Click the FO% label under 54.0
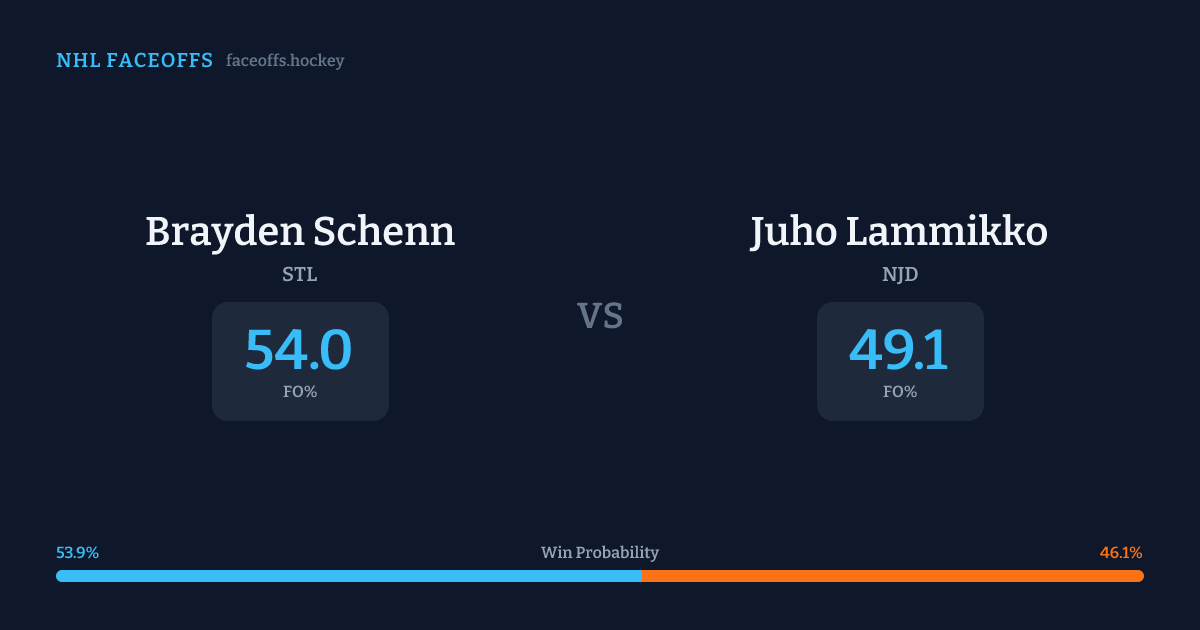The height and width of the screenshot is (630, 1200). point(300,392)
